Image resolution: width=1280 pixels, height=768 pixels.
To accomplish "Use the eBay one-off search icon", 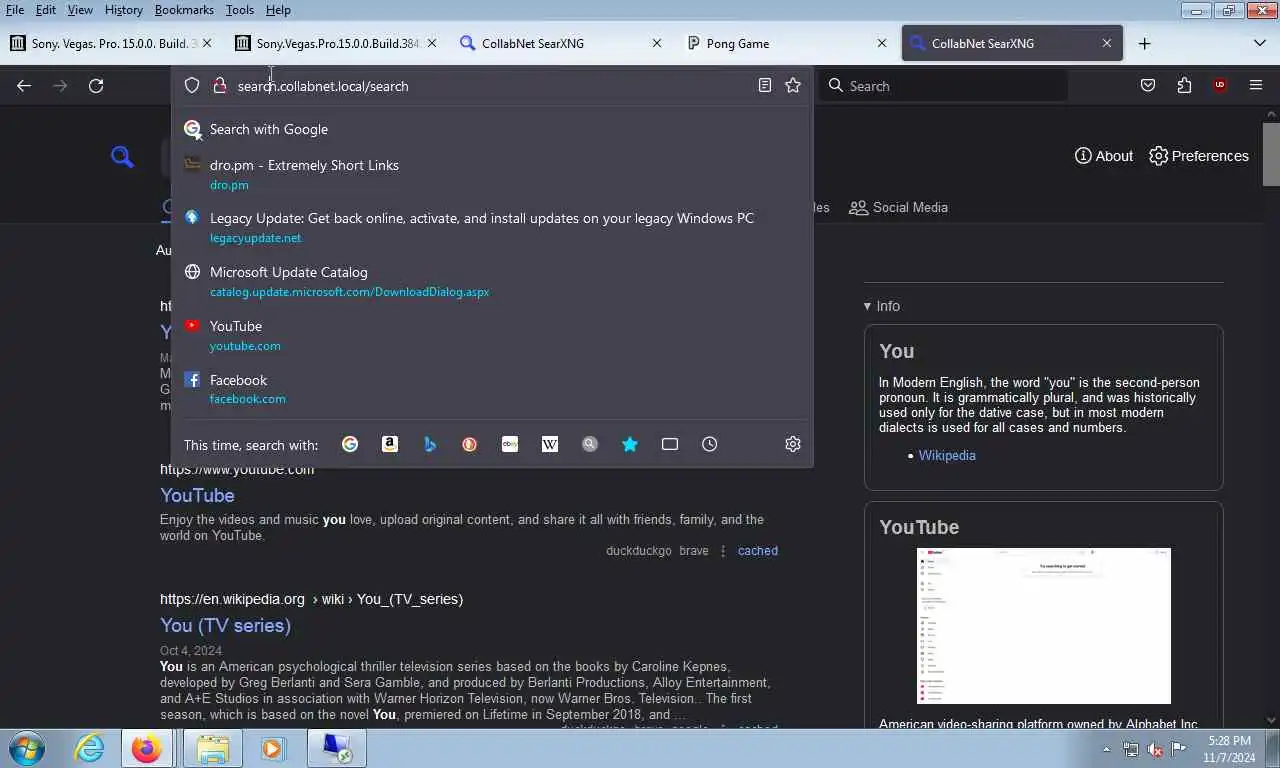I will (510, 444).
